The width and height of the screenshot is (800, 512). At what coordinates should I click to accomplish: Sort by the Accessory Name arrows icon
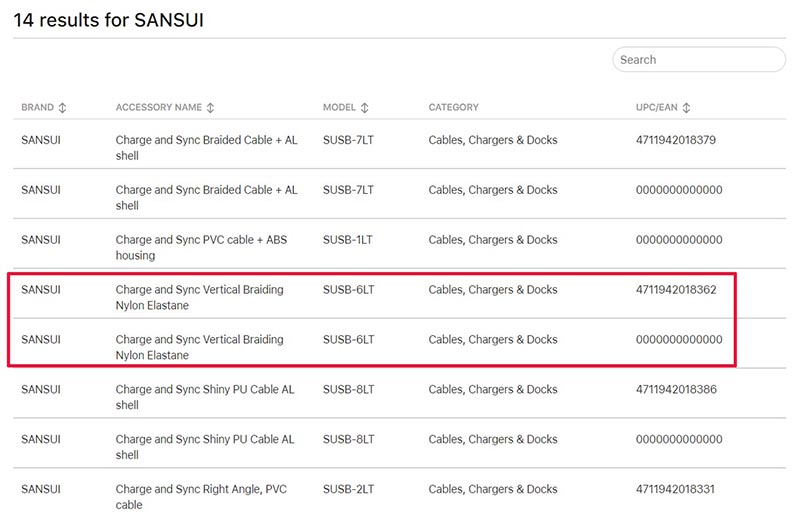pos(210,108)
